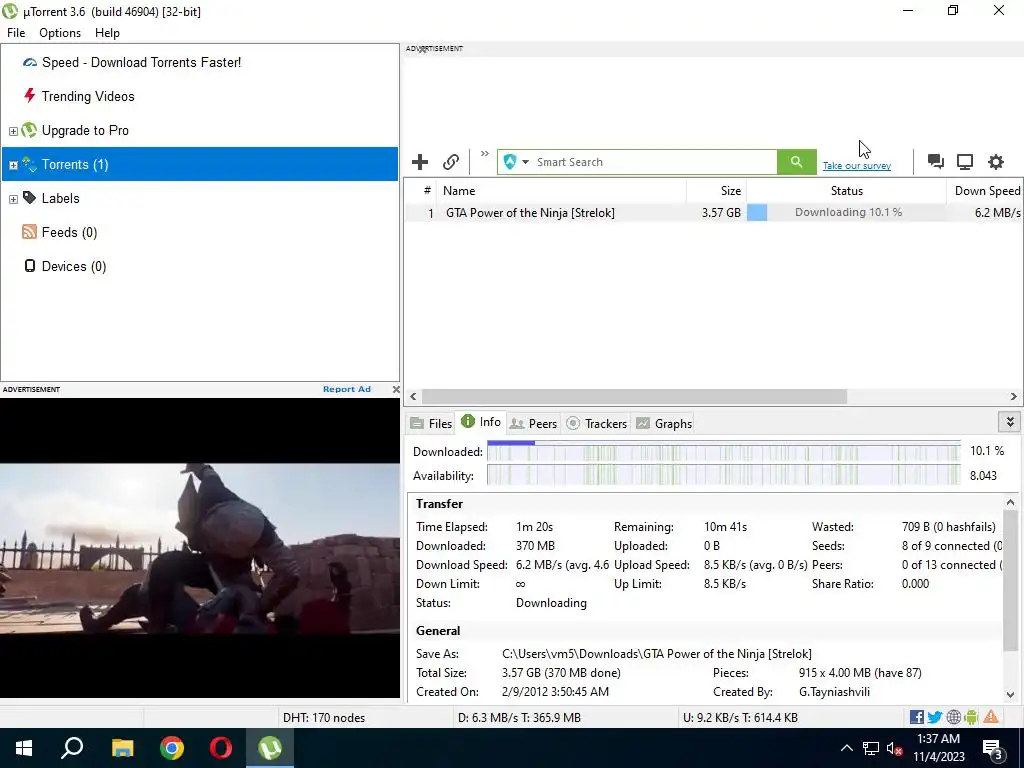Expand the toolbar overflow chevron

[485, 153]
